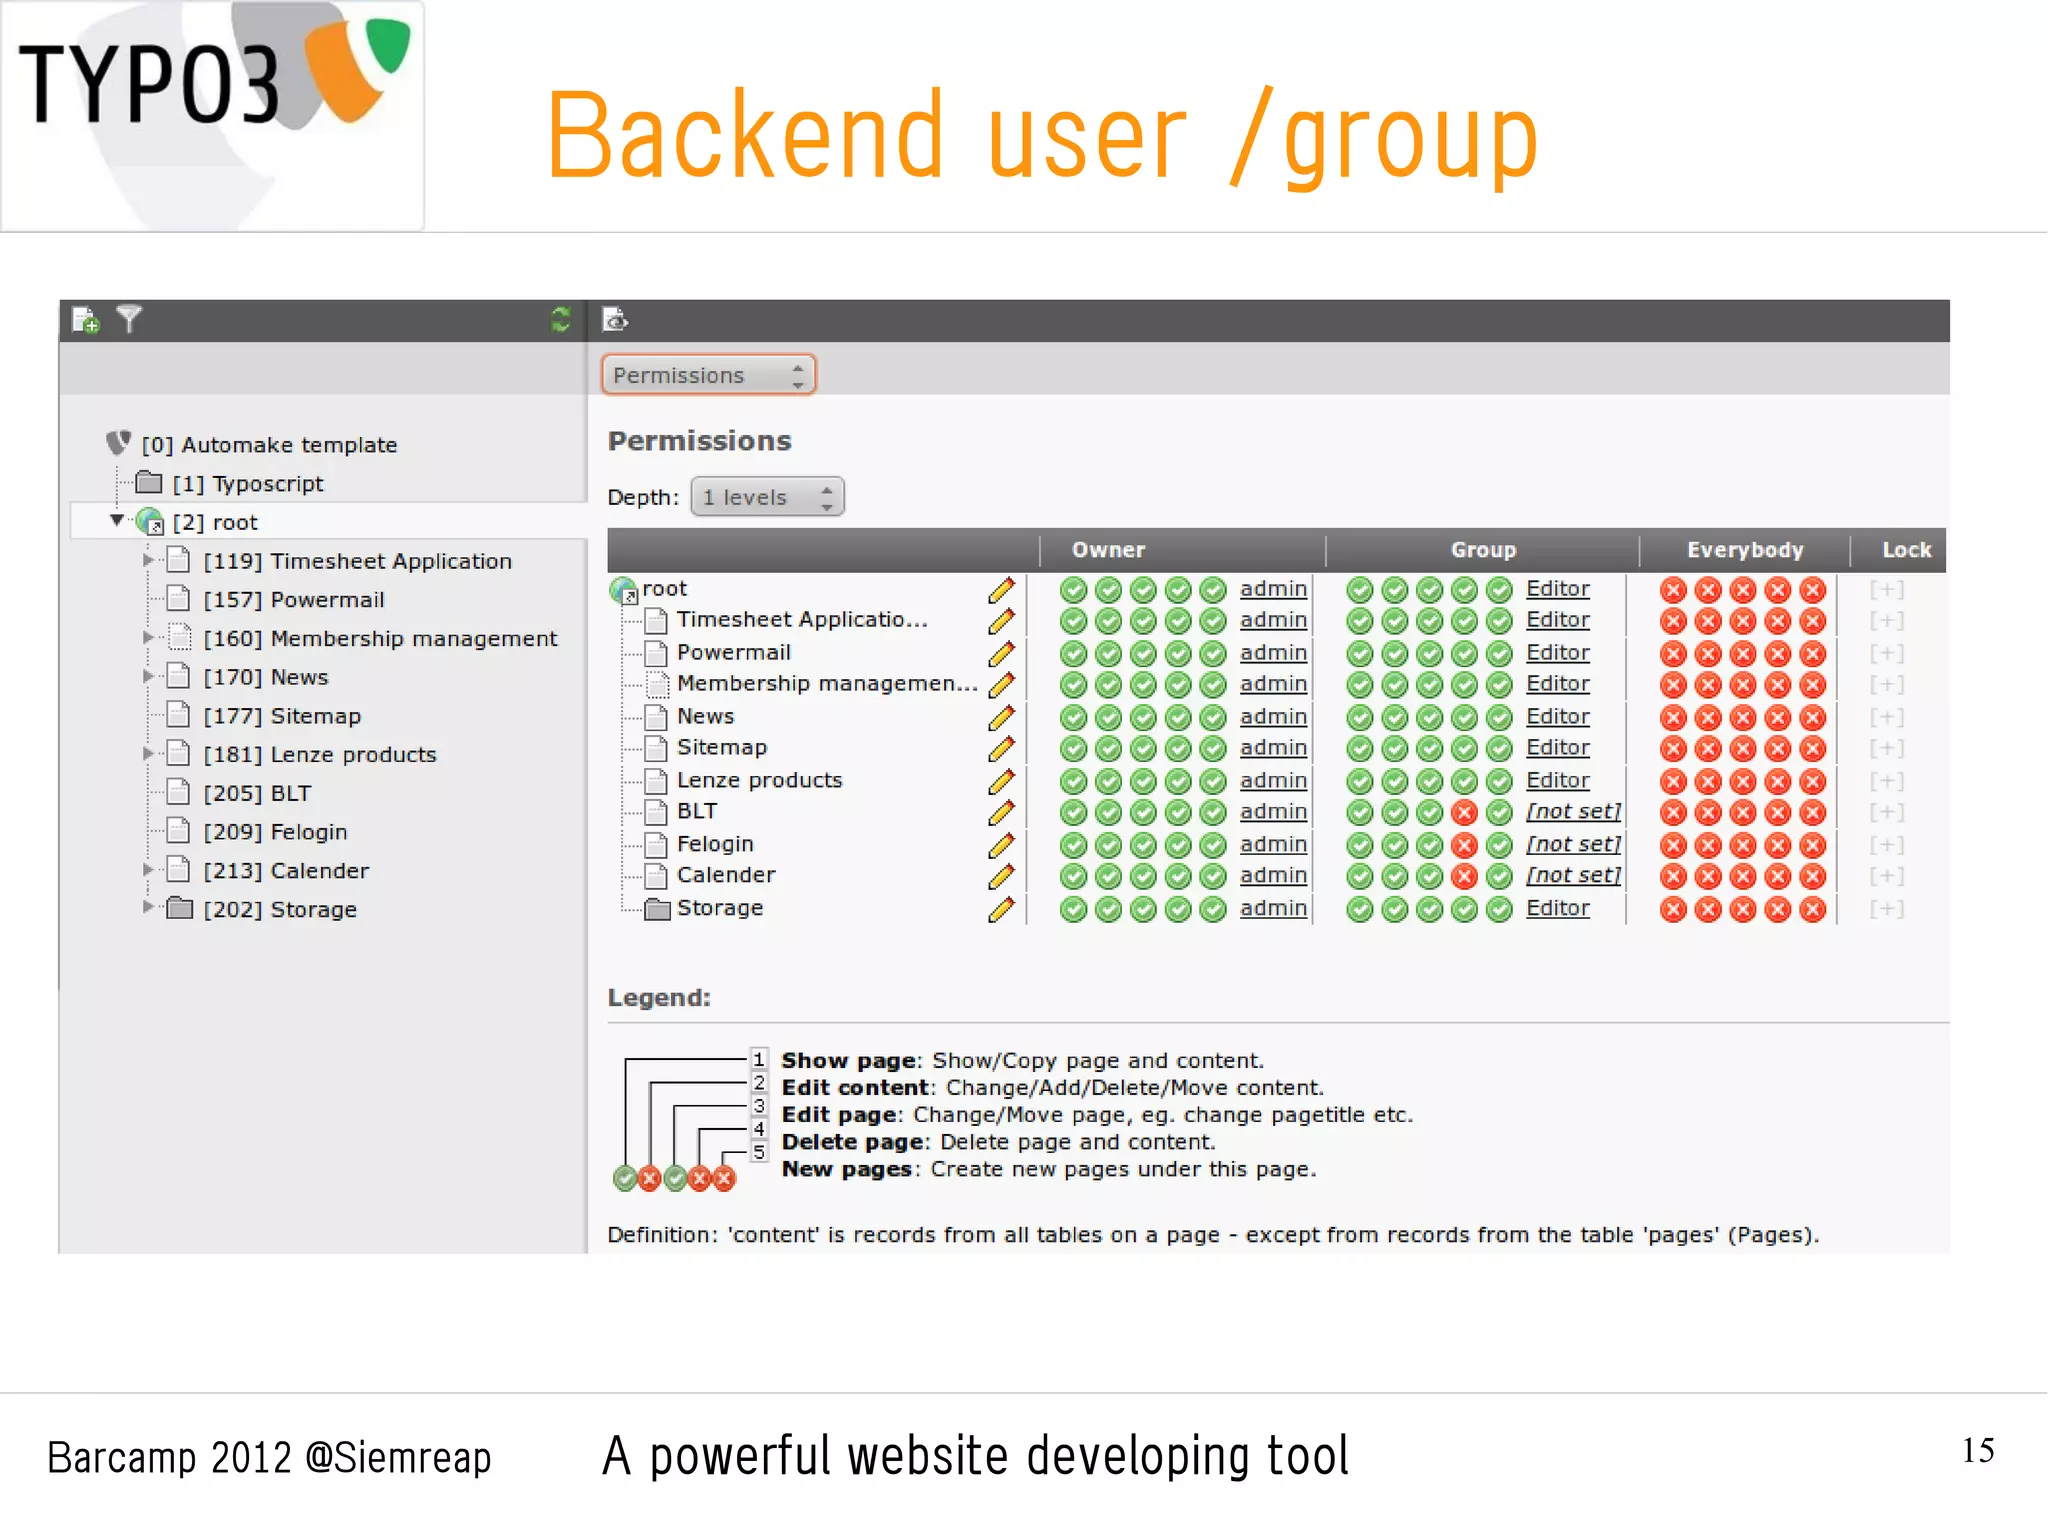Toggle lock [+] for root row

pos(1886,589)
